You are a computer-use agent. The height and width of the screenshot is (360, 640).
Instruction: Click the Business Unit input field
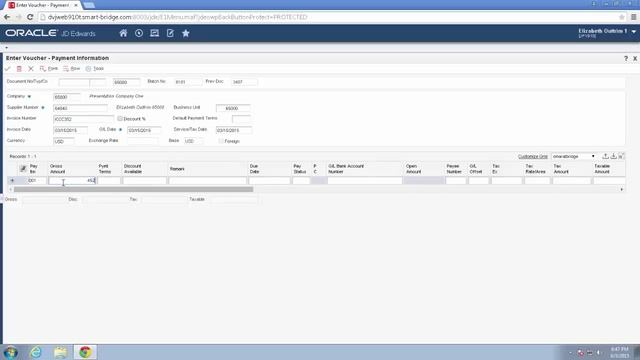click(233, 108)
